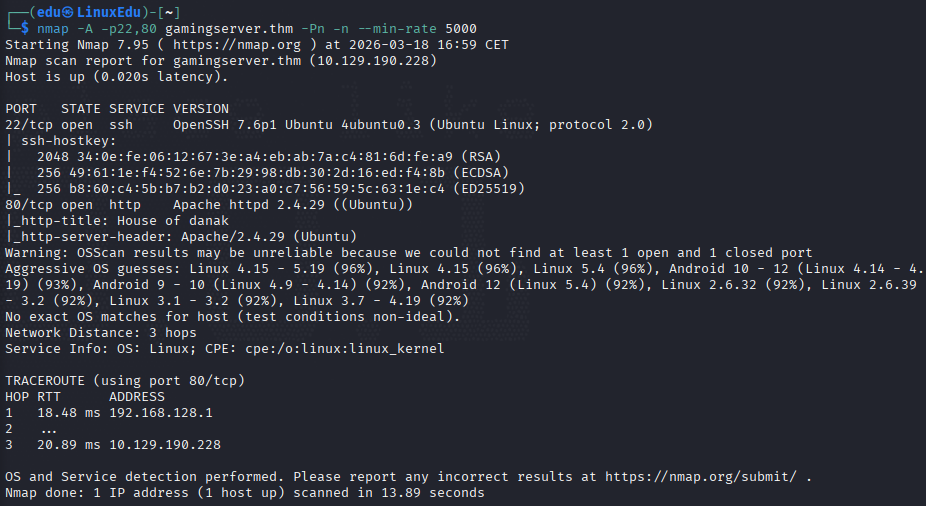Click the Network Distance: 3 hops line

(100, 333)
